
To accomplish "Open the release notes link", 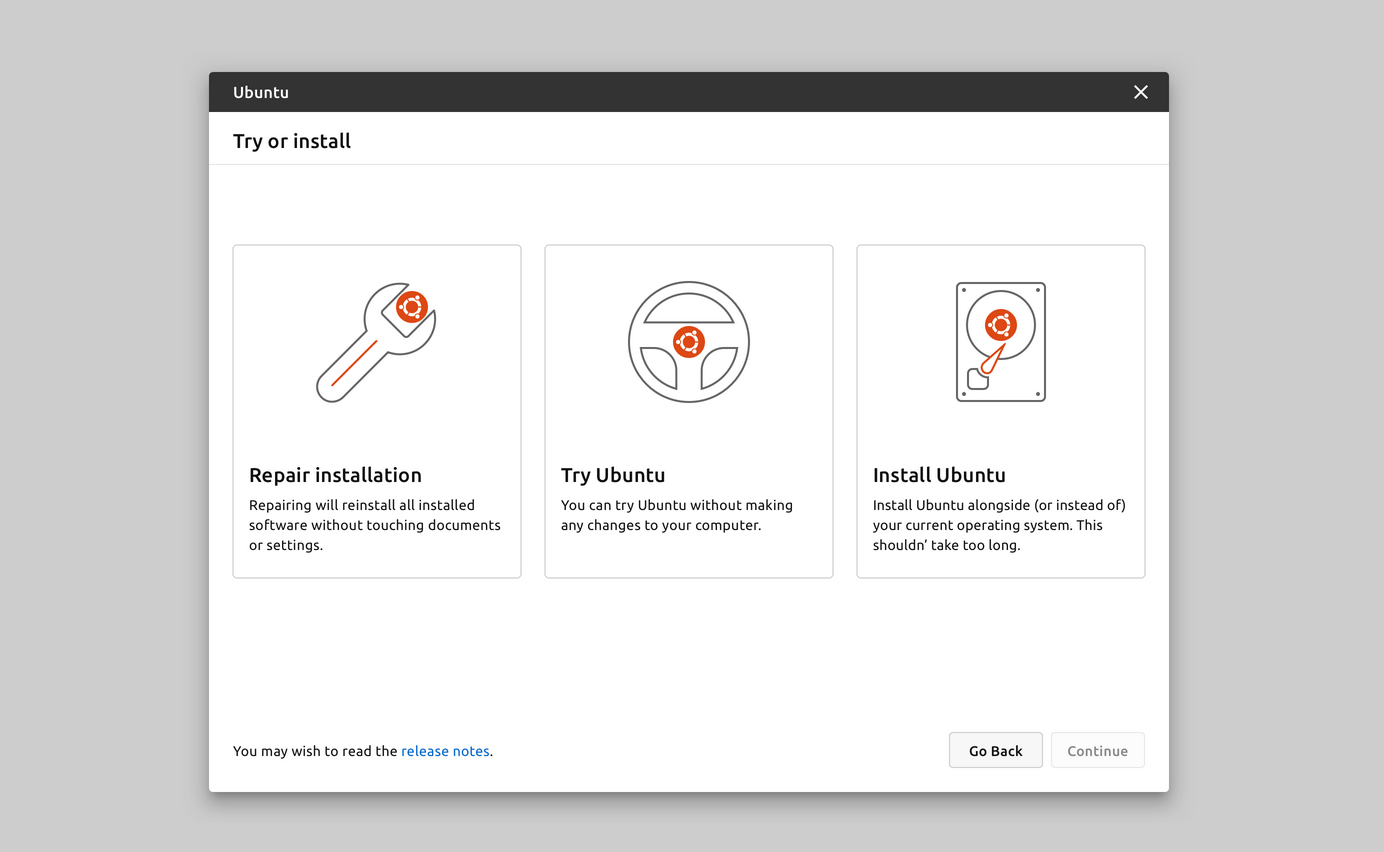I will coord(445,750).
